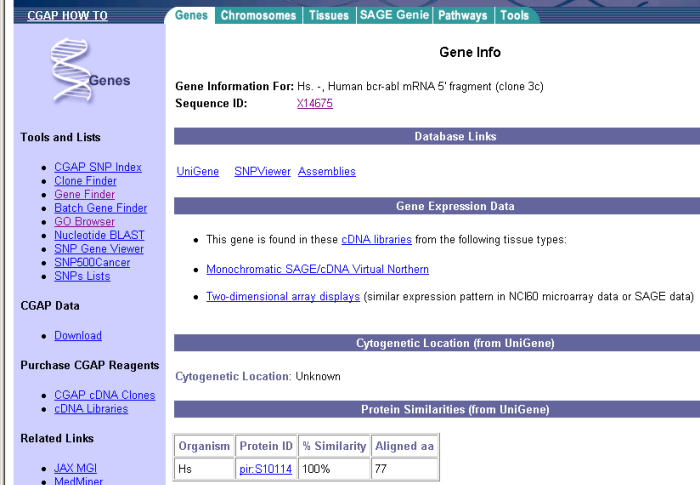
Task: Open the SNPViewer link
Action: click(262, 171)
